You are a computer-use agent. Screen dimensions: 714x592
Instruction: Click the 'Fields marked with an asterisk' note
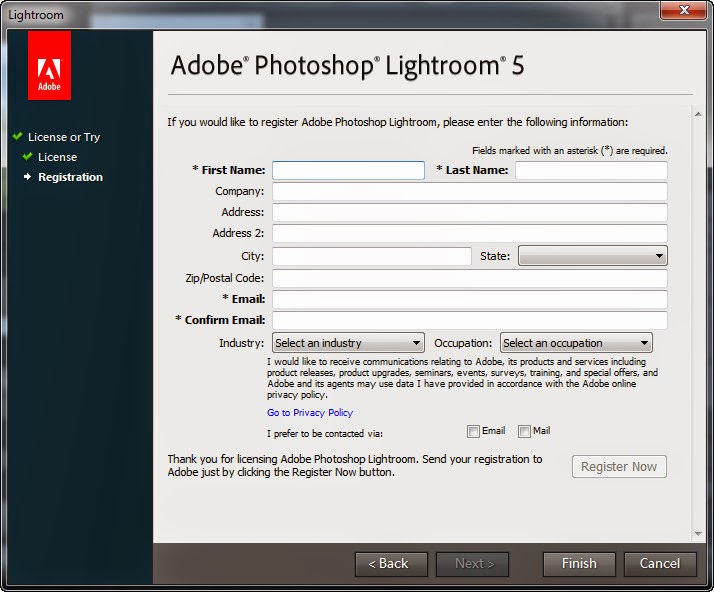(x=570, y=150)
